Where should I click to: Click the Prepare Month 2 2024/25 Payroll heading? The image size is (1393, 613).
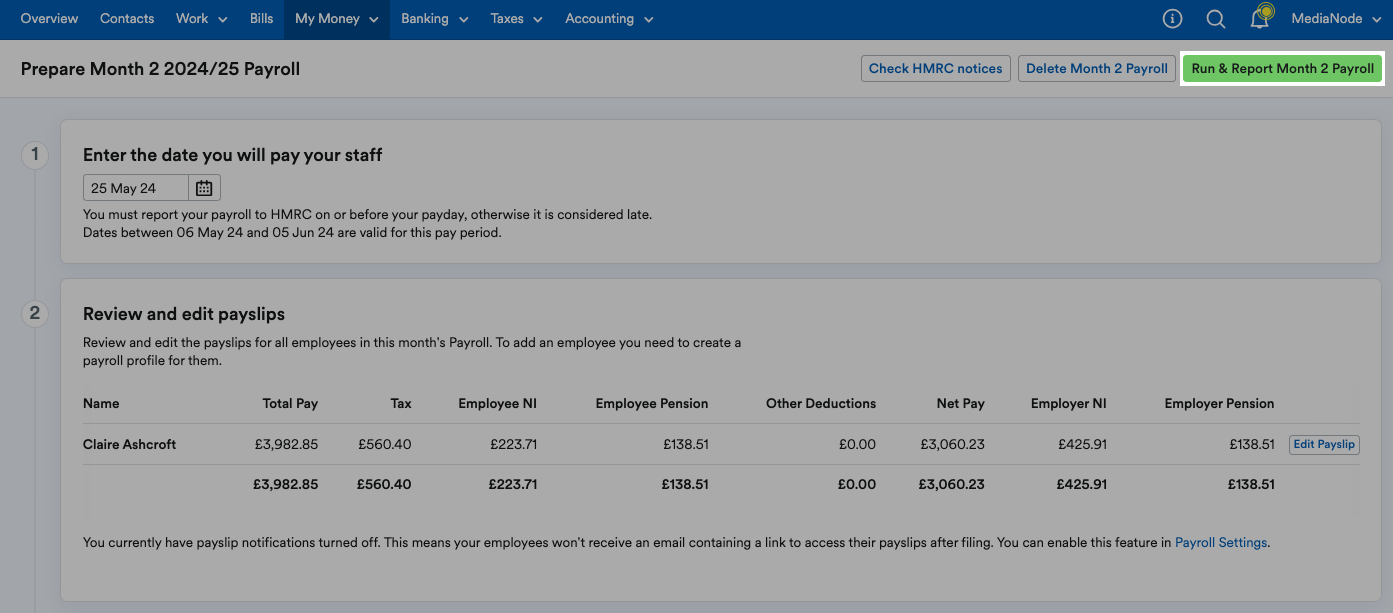(x=161, y=69)
